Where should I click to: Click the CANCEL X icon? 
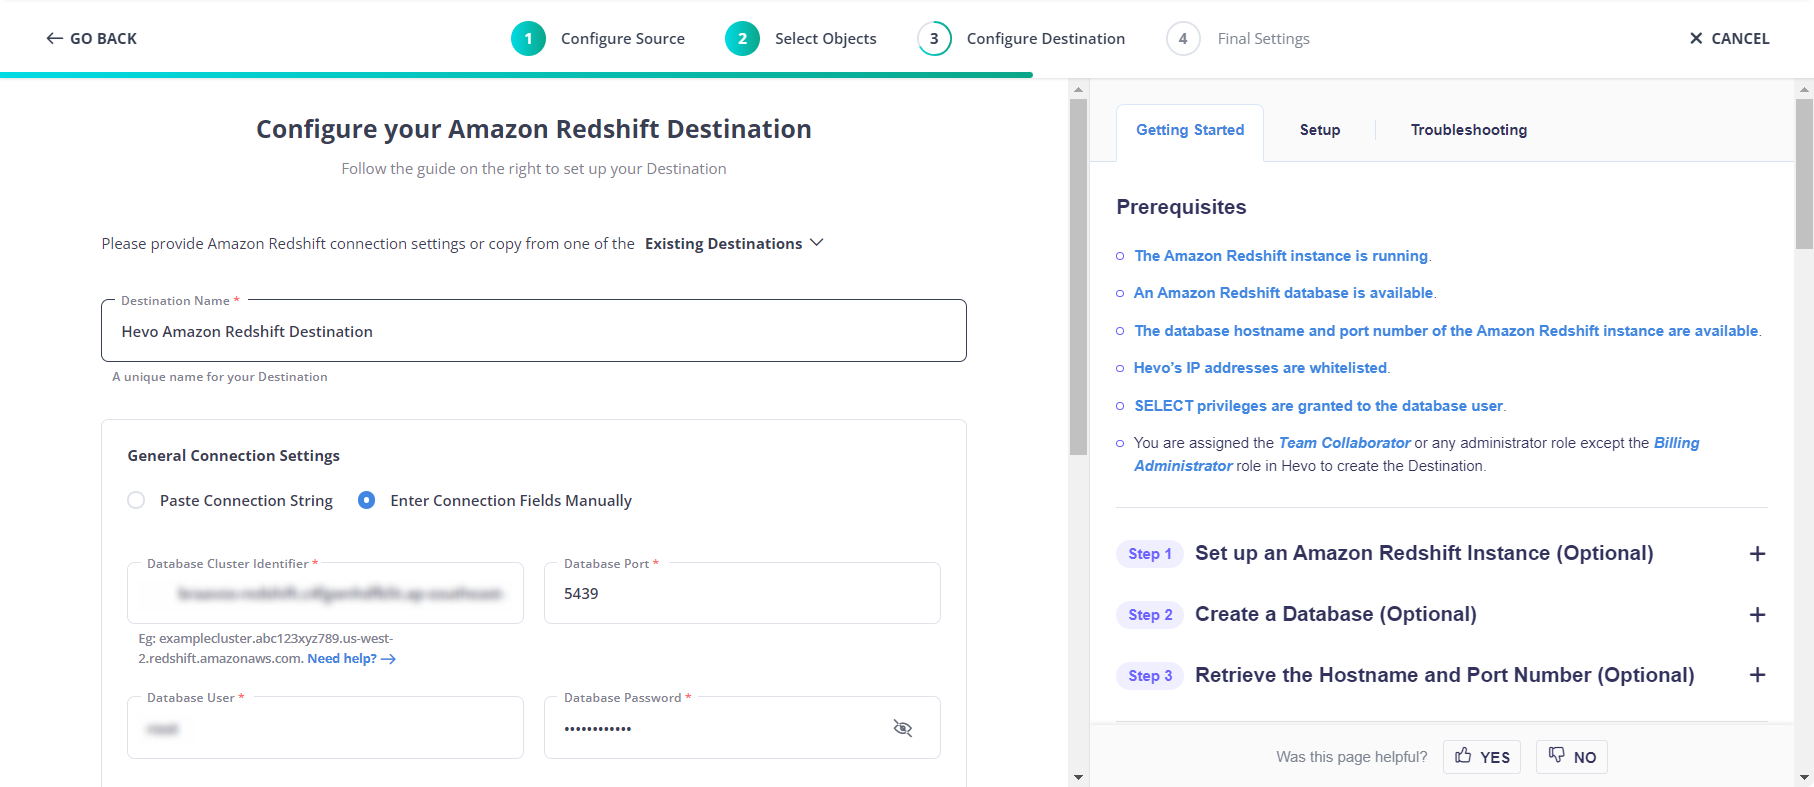point(1696,38)
